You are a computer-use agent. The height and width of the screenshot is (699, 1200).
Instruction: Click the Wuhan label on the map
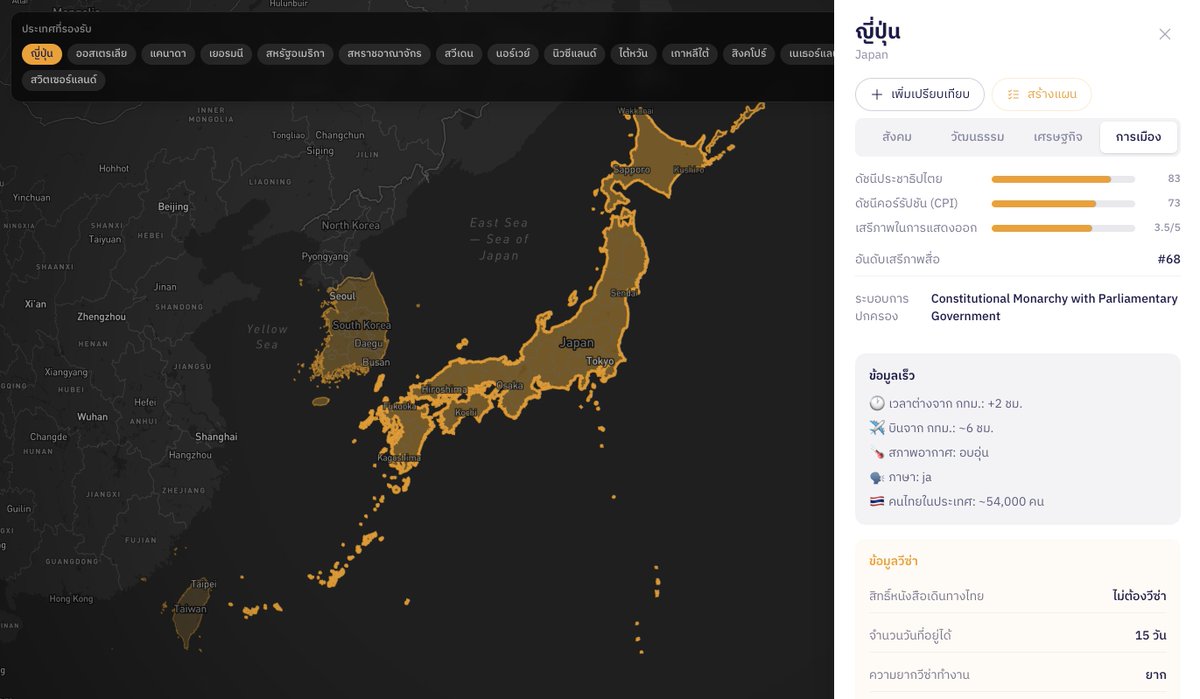coord(92,417)
